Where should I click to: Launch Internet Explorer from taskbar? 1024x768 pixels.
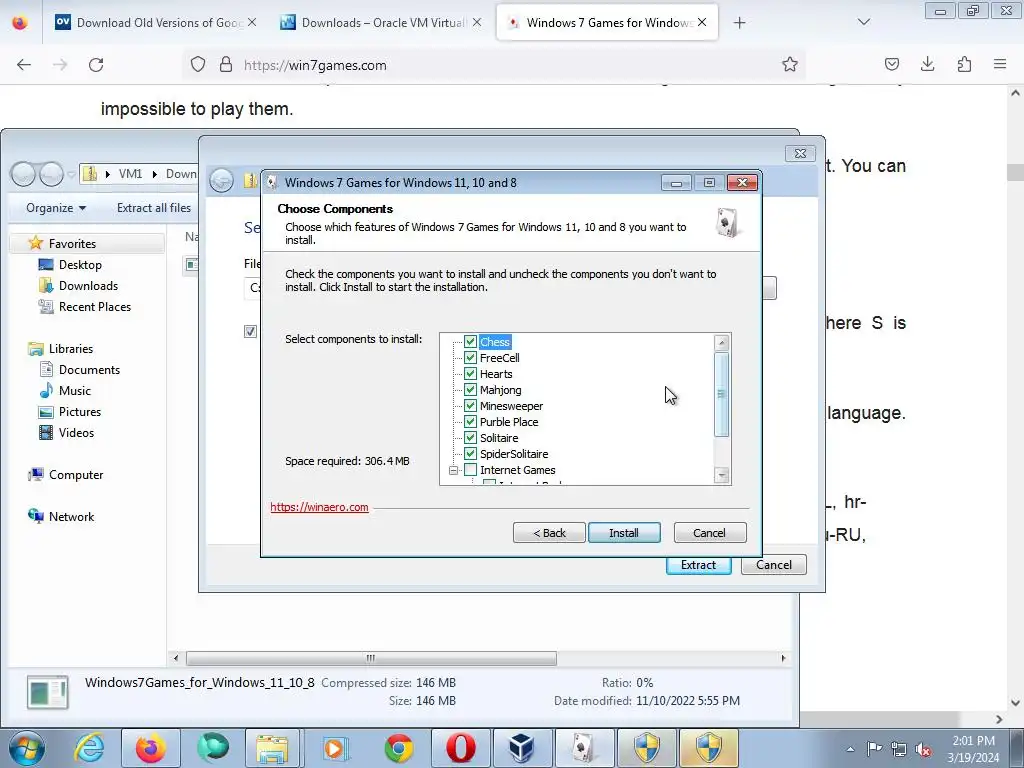pyautogui.click(x=89, y=748)
